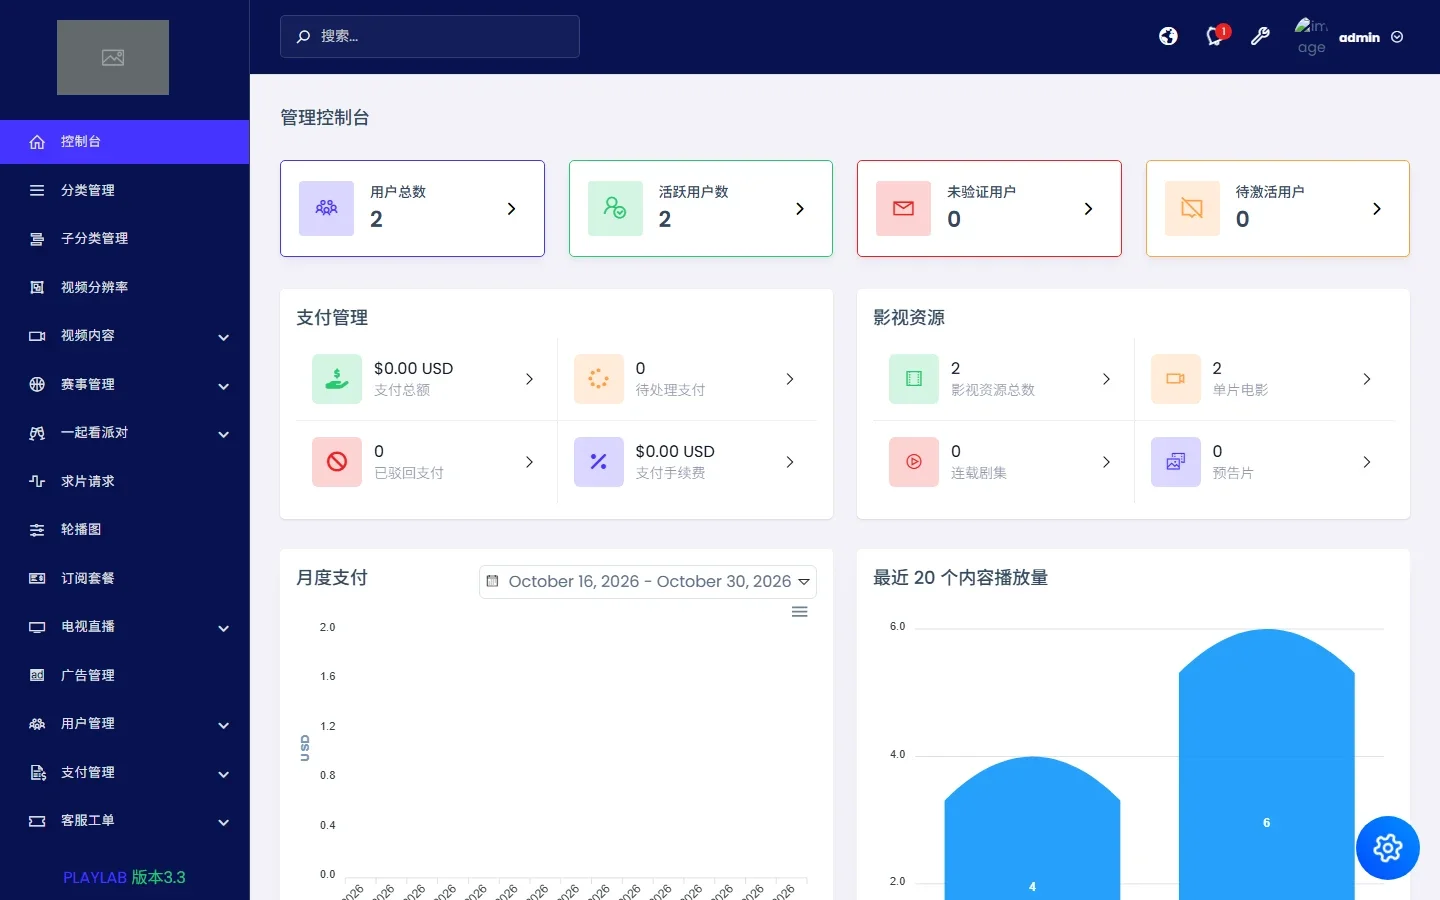Click the orange single movies camera icon
1440x900 pixels.
(1176, 379)
